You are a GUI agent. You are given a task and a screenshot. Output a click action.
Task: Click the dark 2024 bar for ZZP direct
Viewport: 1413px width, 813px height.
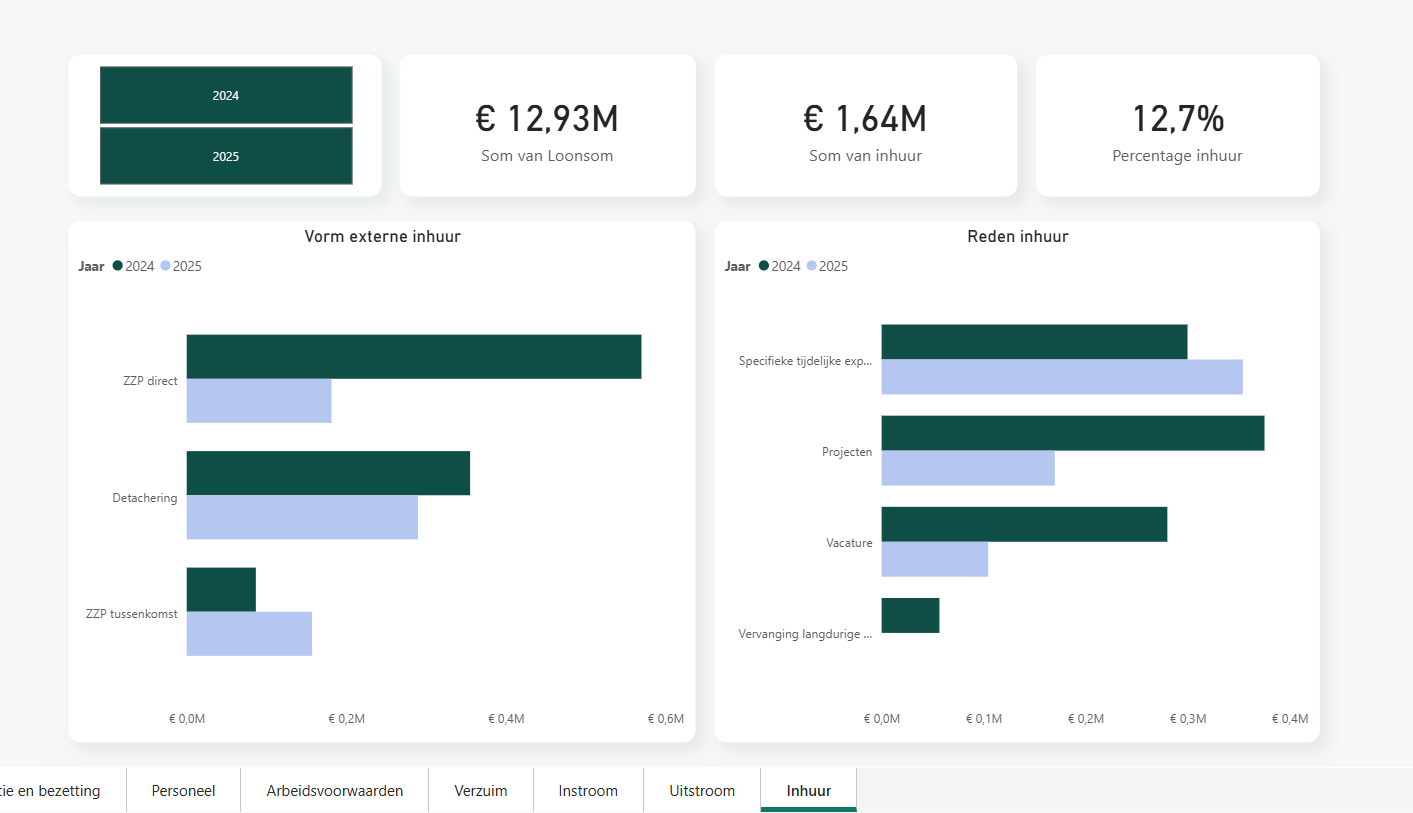click(414, 357)
